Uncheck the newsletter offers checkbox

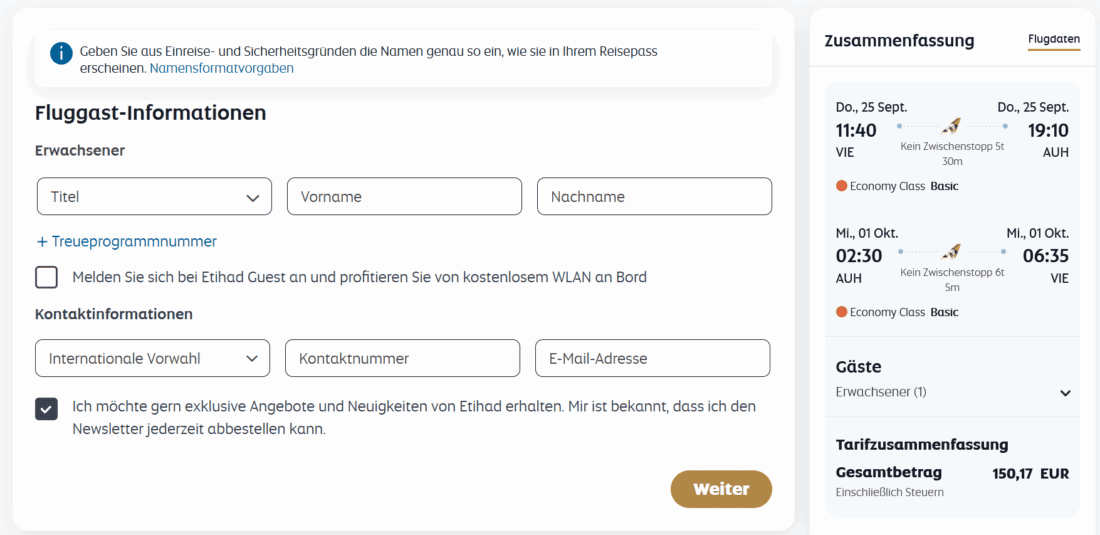[46, 408]
